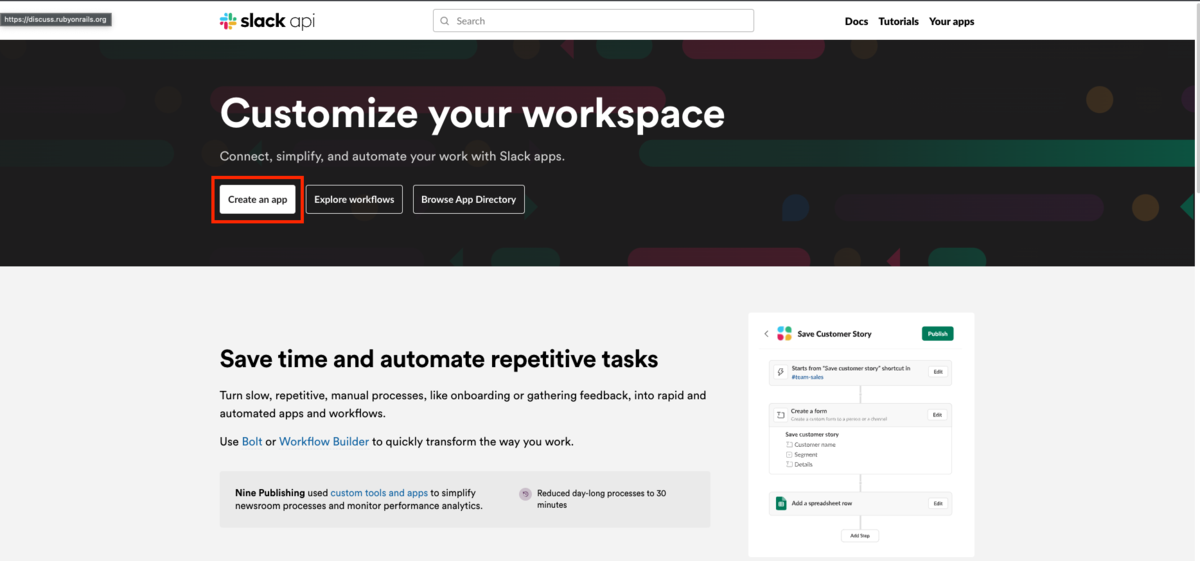Click Edit on Add a spreadsheet row step

point(937,503)
